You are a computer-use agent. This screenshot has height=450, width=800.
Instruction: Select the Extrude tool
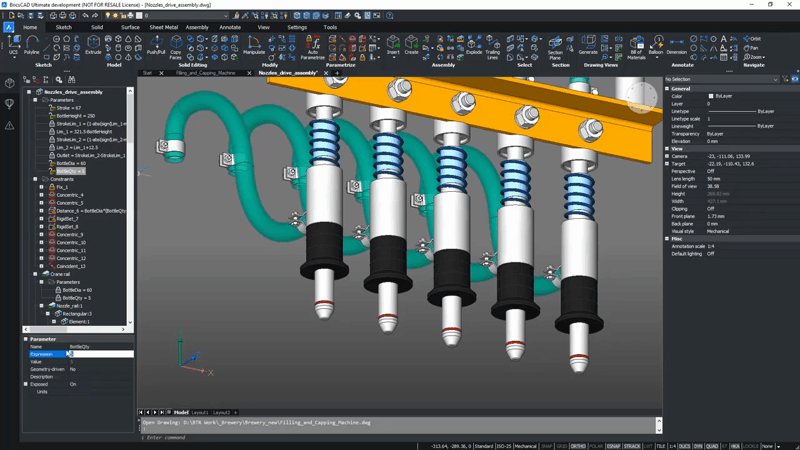[93, 45]
